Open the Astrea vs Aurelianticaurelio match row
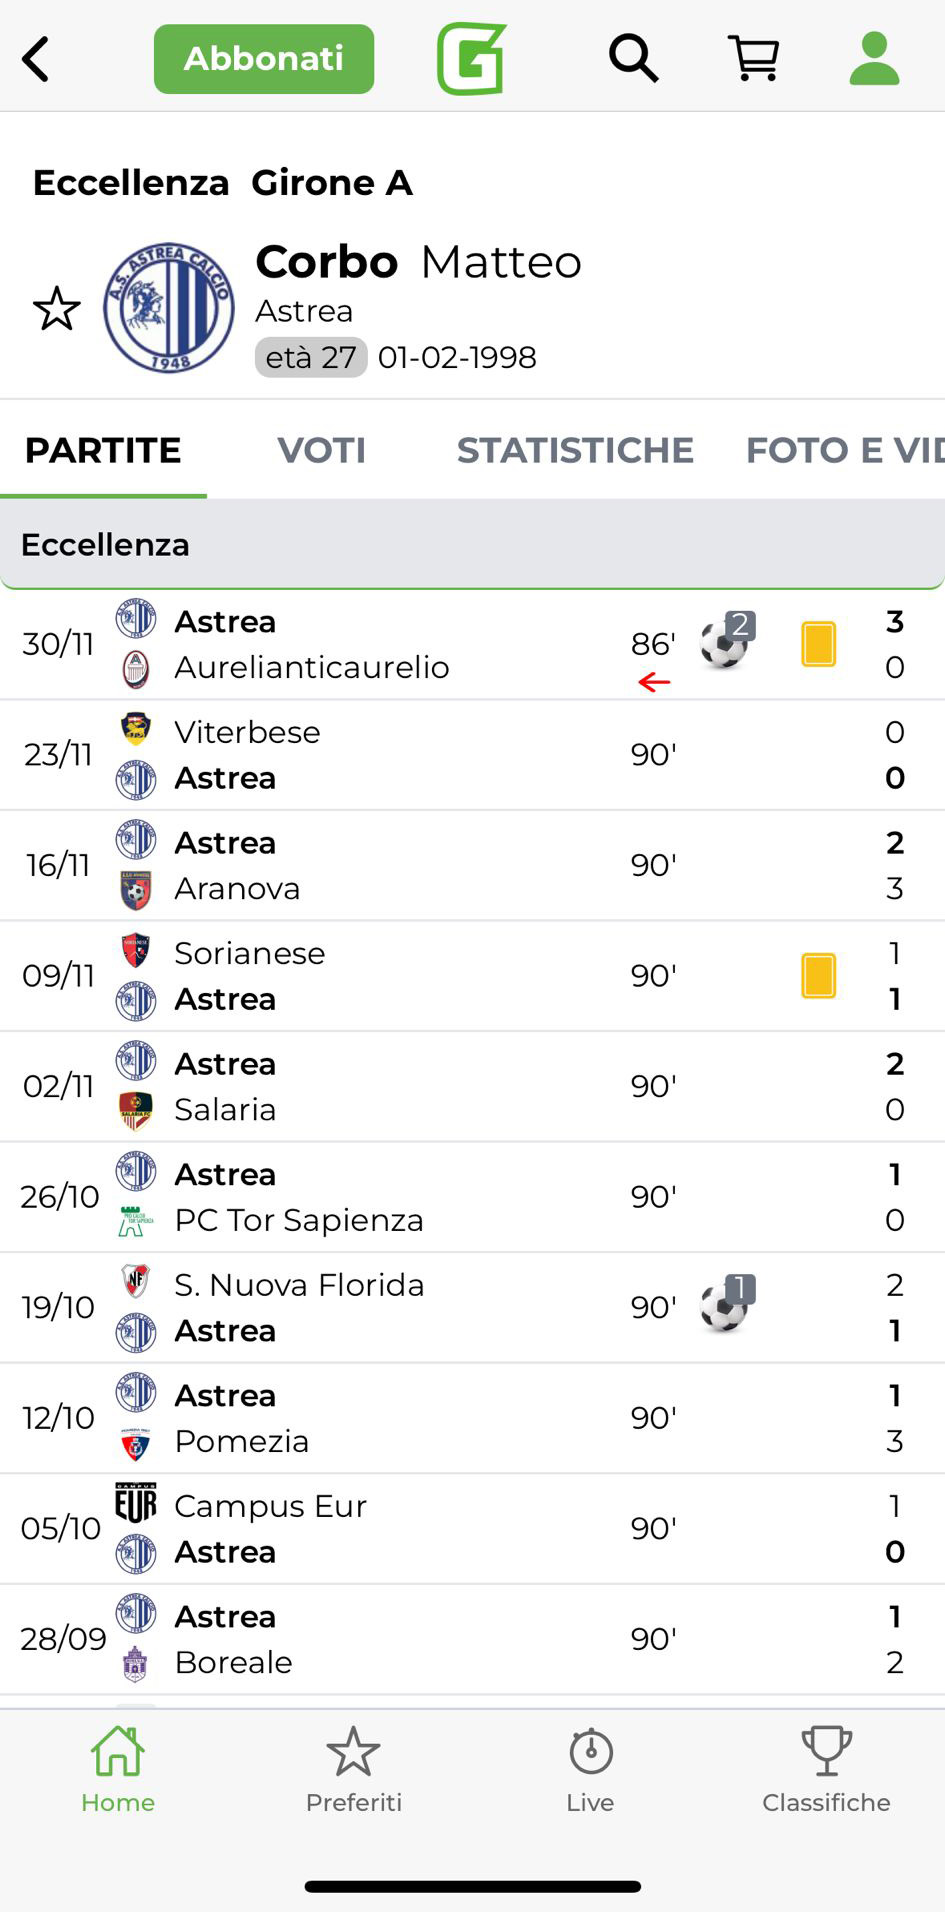945x1912 pixels. pyautogui.click(x=400, y=644)
